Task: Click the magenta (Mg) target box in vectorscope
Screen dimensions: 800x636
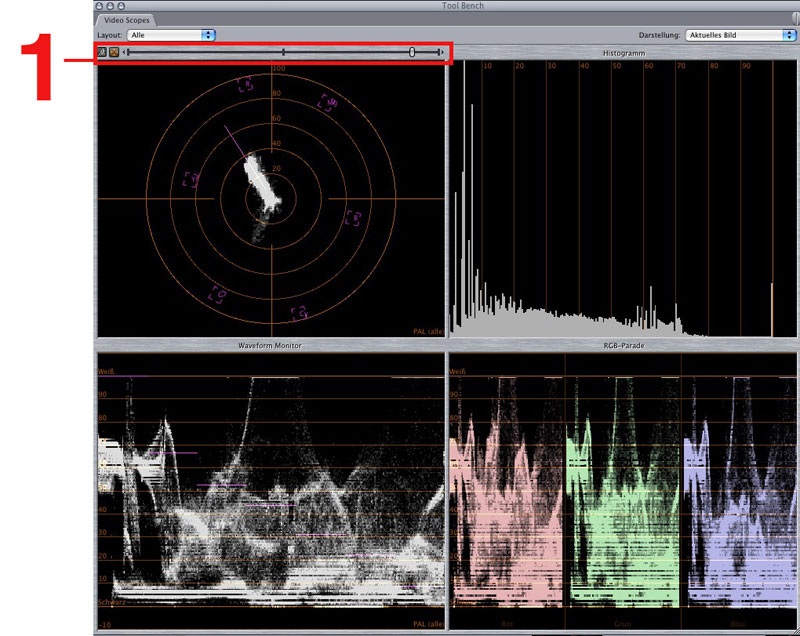Action: pos(327,102)
